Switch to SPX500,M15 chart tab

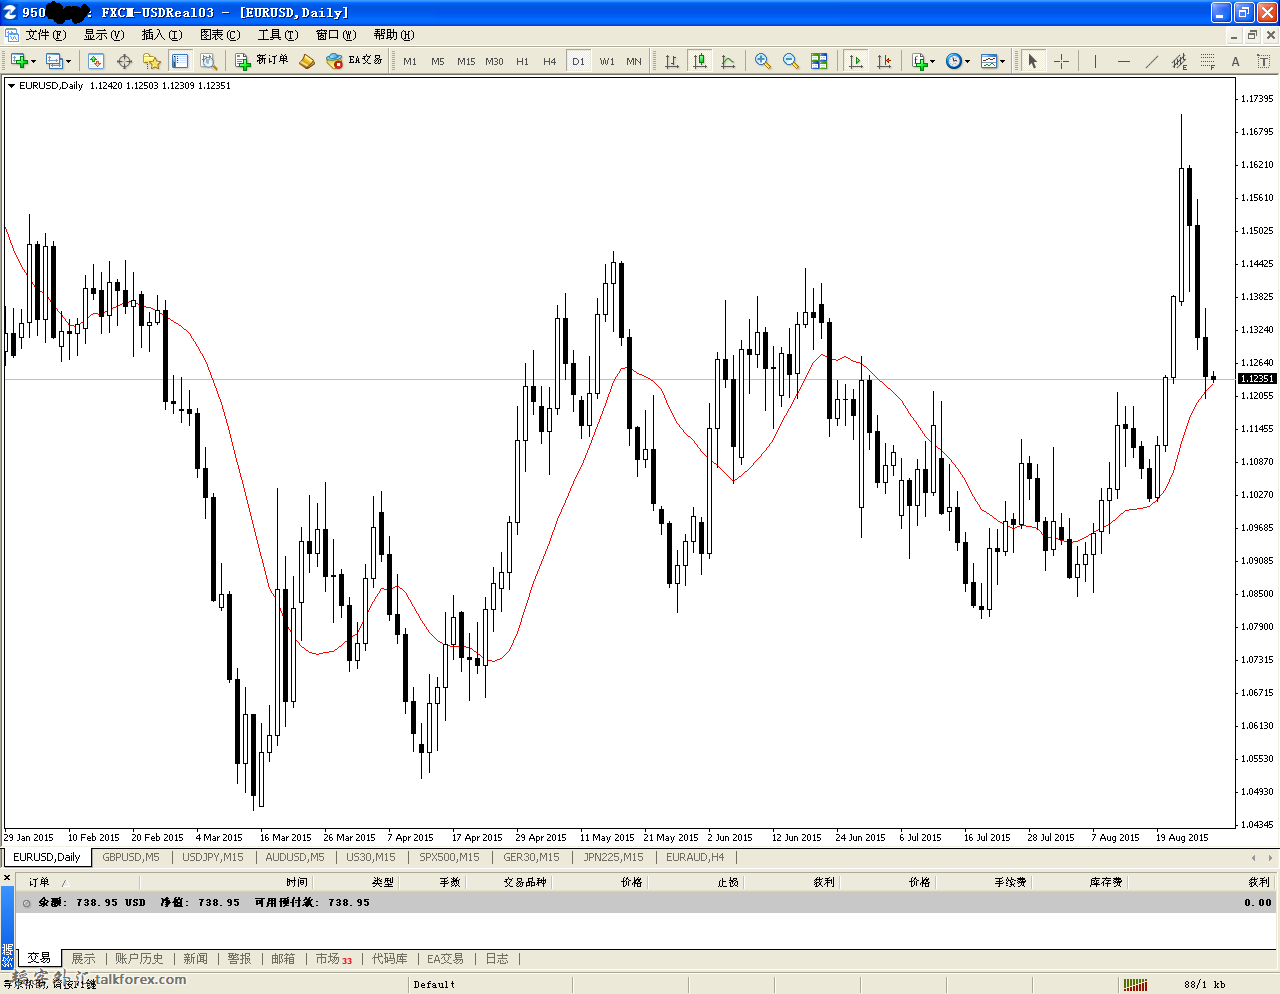tap(449, 857)
